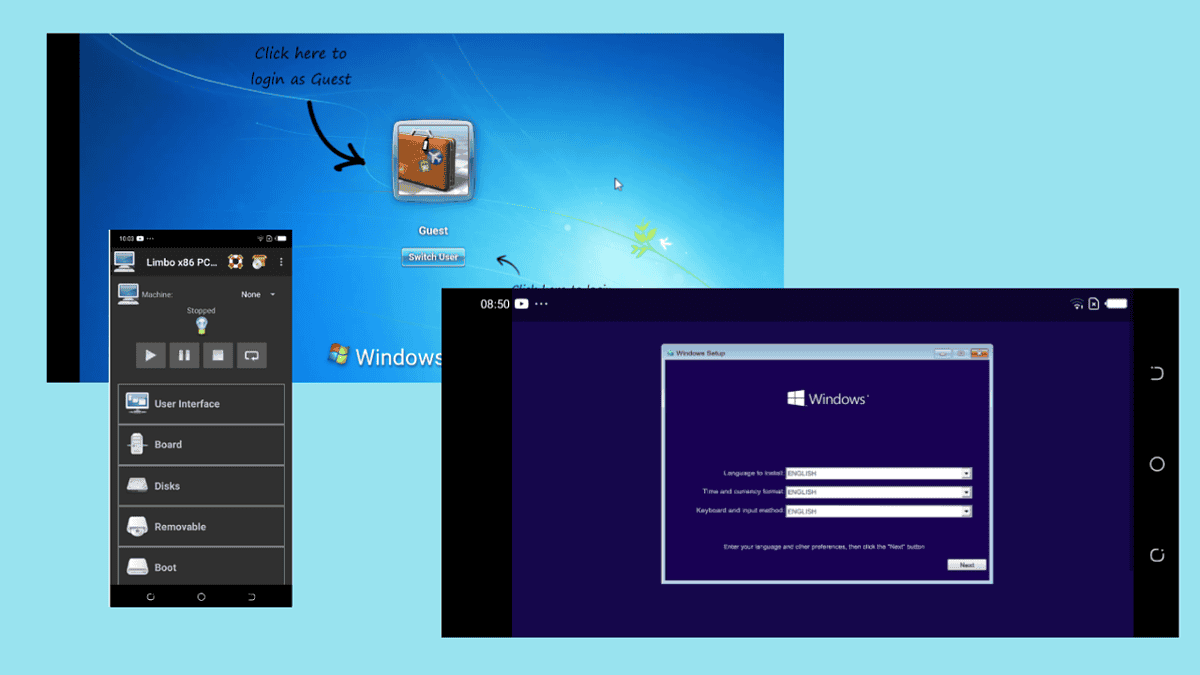Open Limbo's three-dot overflow menu
The width and height of the screenshot is (1200, 675).
click(x=283, y=261)
